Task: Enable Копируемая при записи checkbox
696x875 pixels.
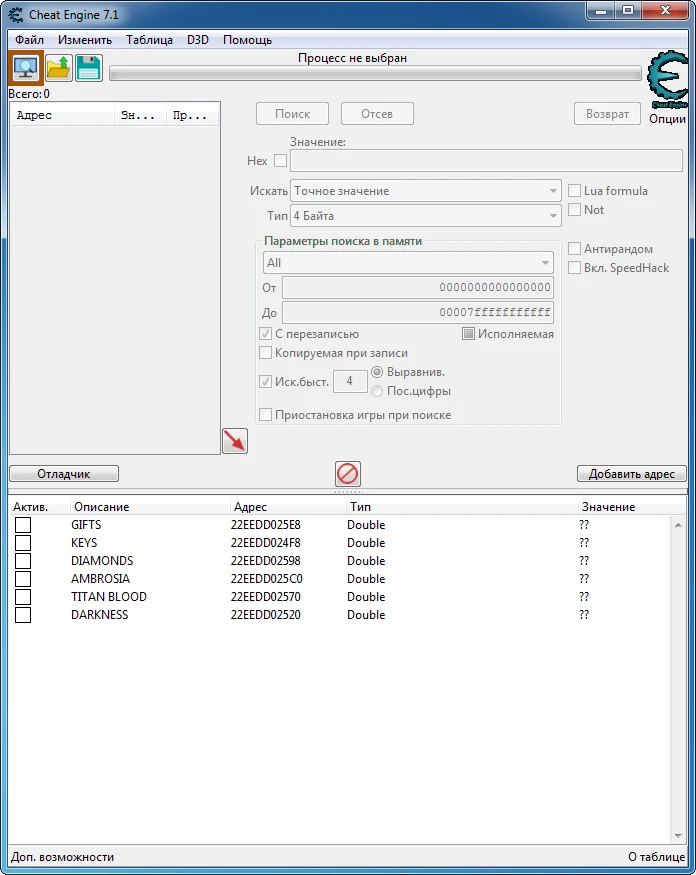Action: pos(266,353)
